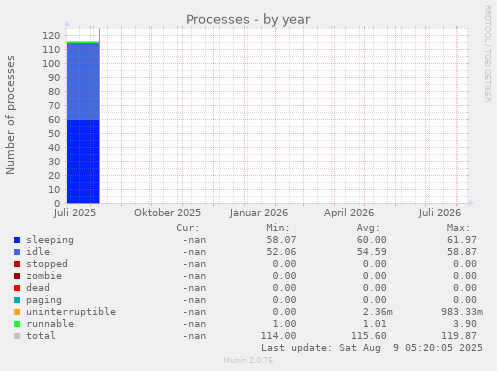
Task: Click the dead legend color swatch
Action: [17, 288]
